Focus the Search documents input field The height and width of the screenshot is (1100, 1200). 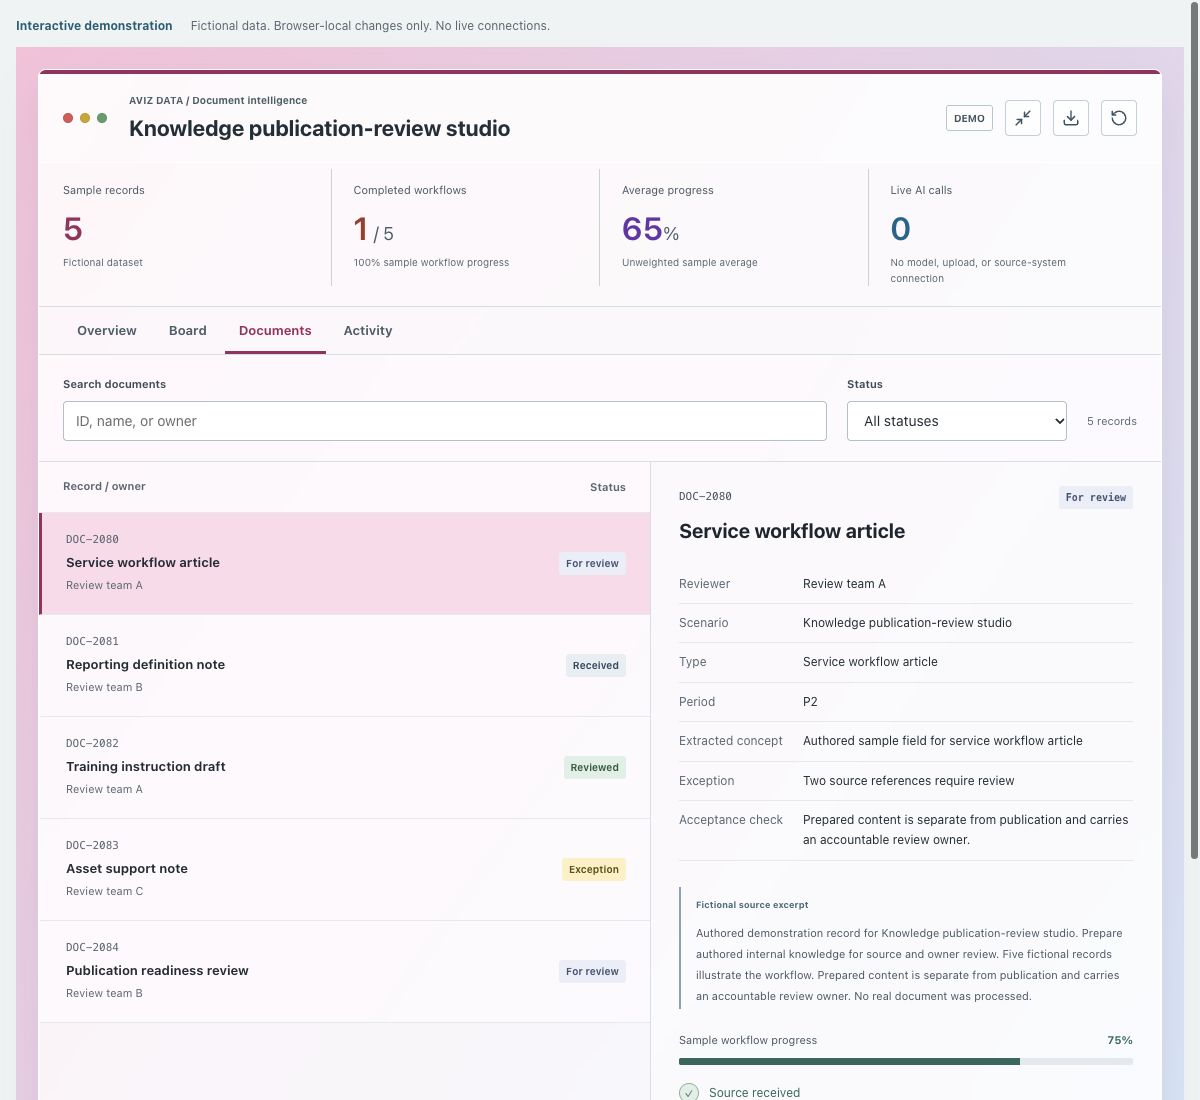[445, 421]
